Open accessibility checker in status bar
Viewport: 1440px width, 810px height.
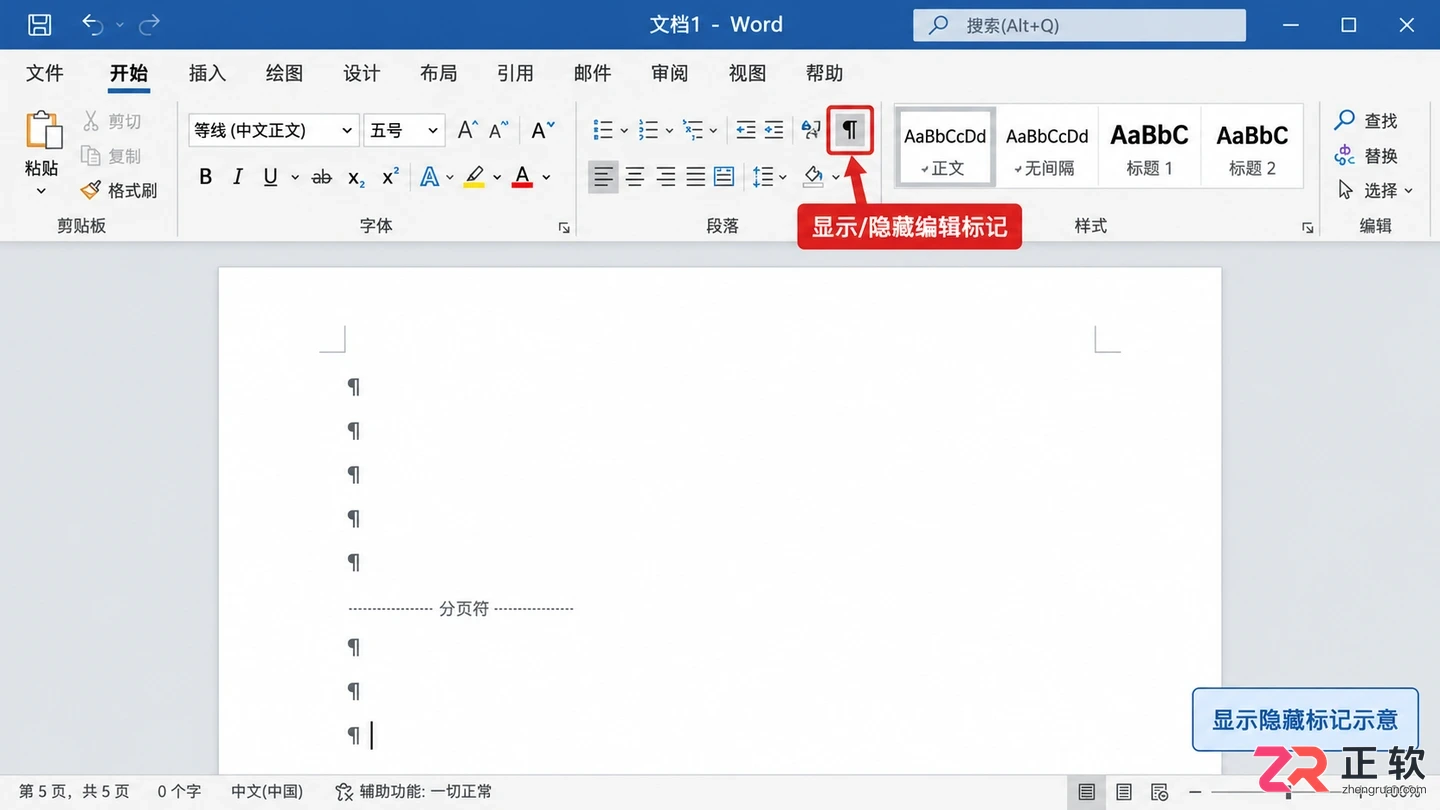[413, 791]
